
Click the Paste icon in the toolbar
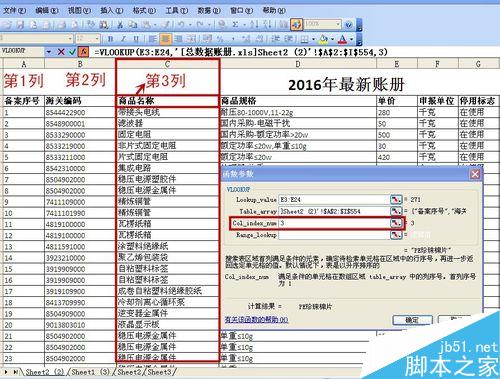coord(147,25)
